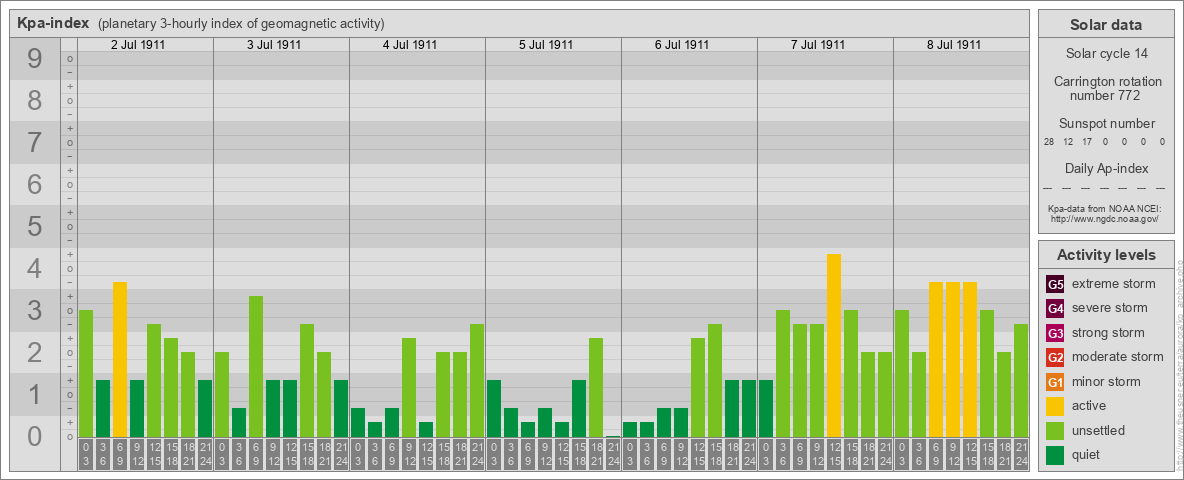Select the dark green quiet swatch
The height and width of the screenshot is (480, 1184).
[1055, 454]
